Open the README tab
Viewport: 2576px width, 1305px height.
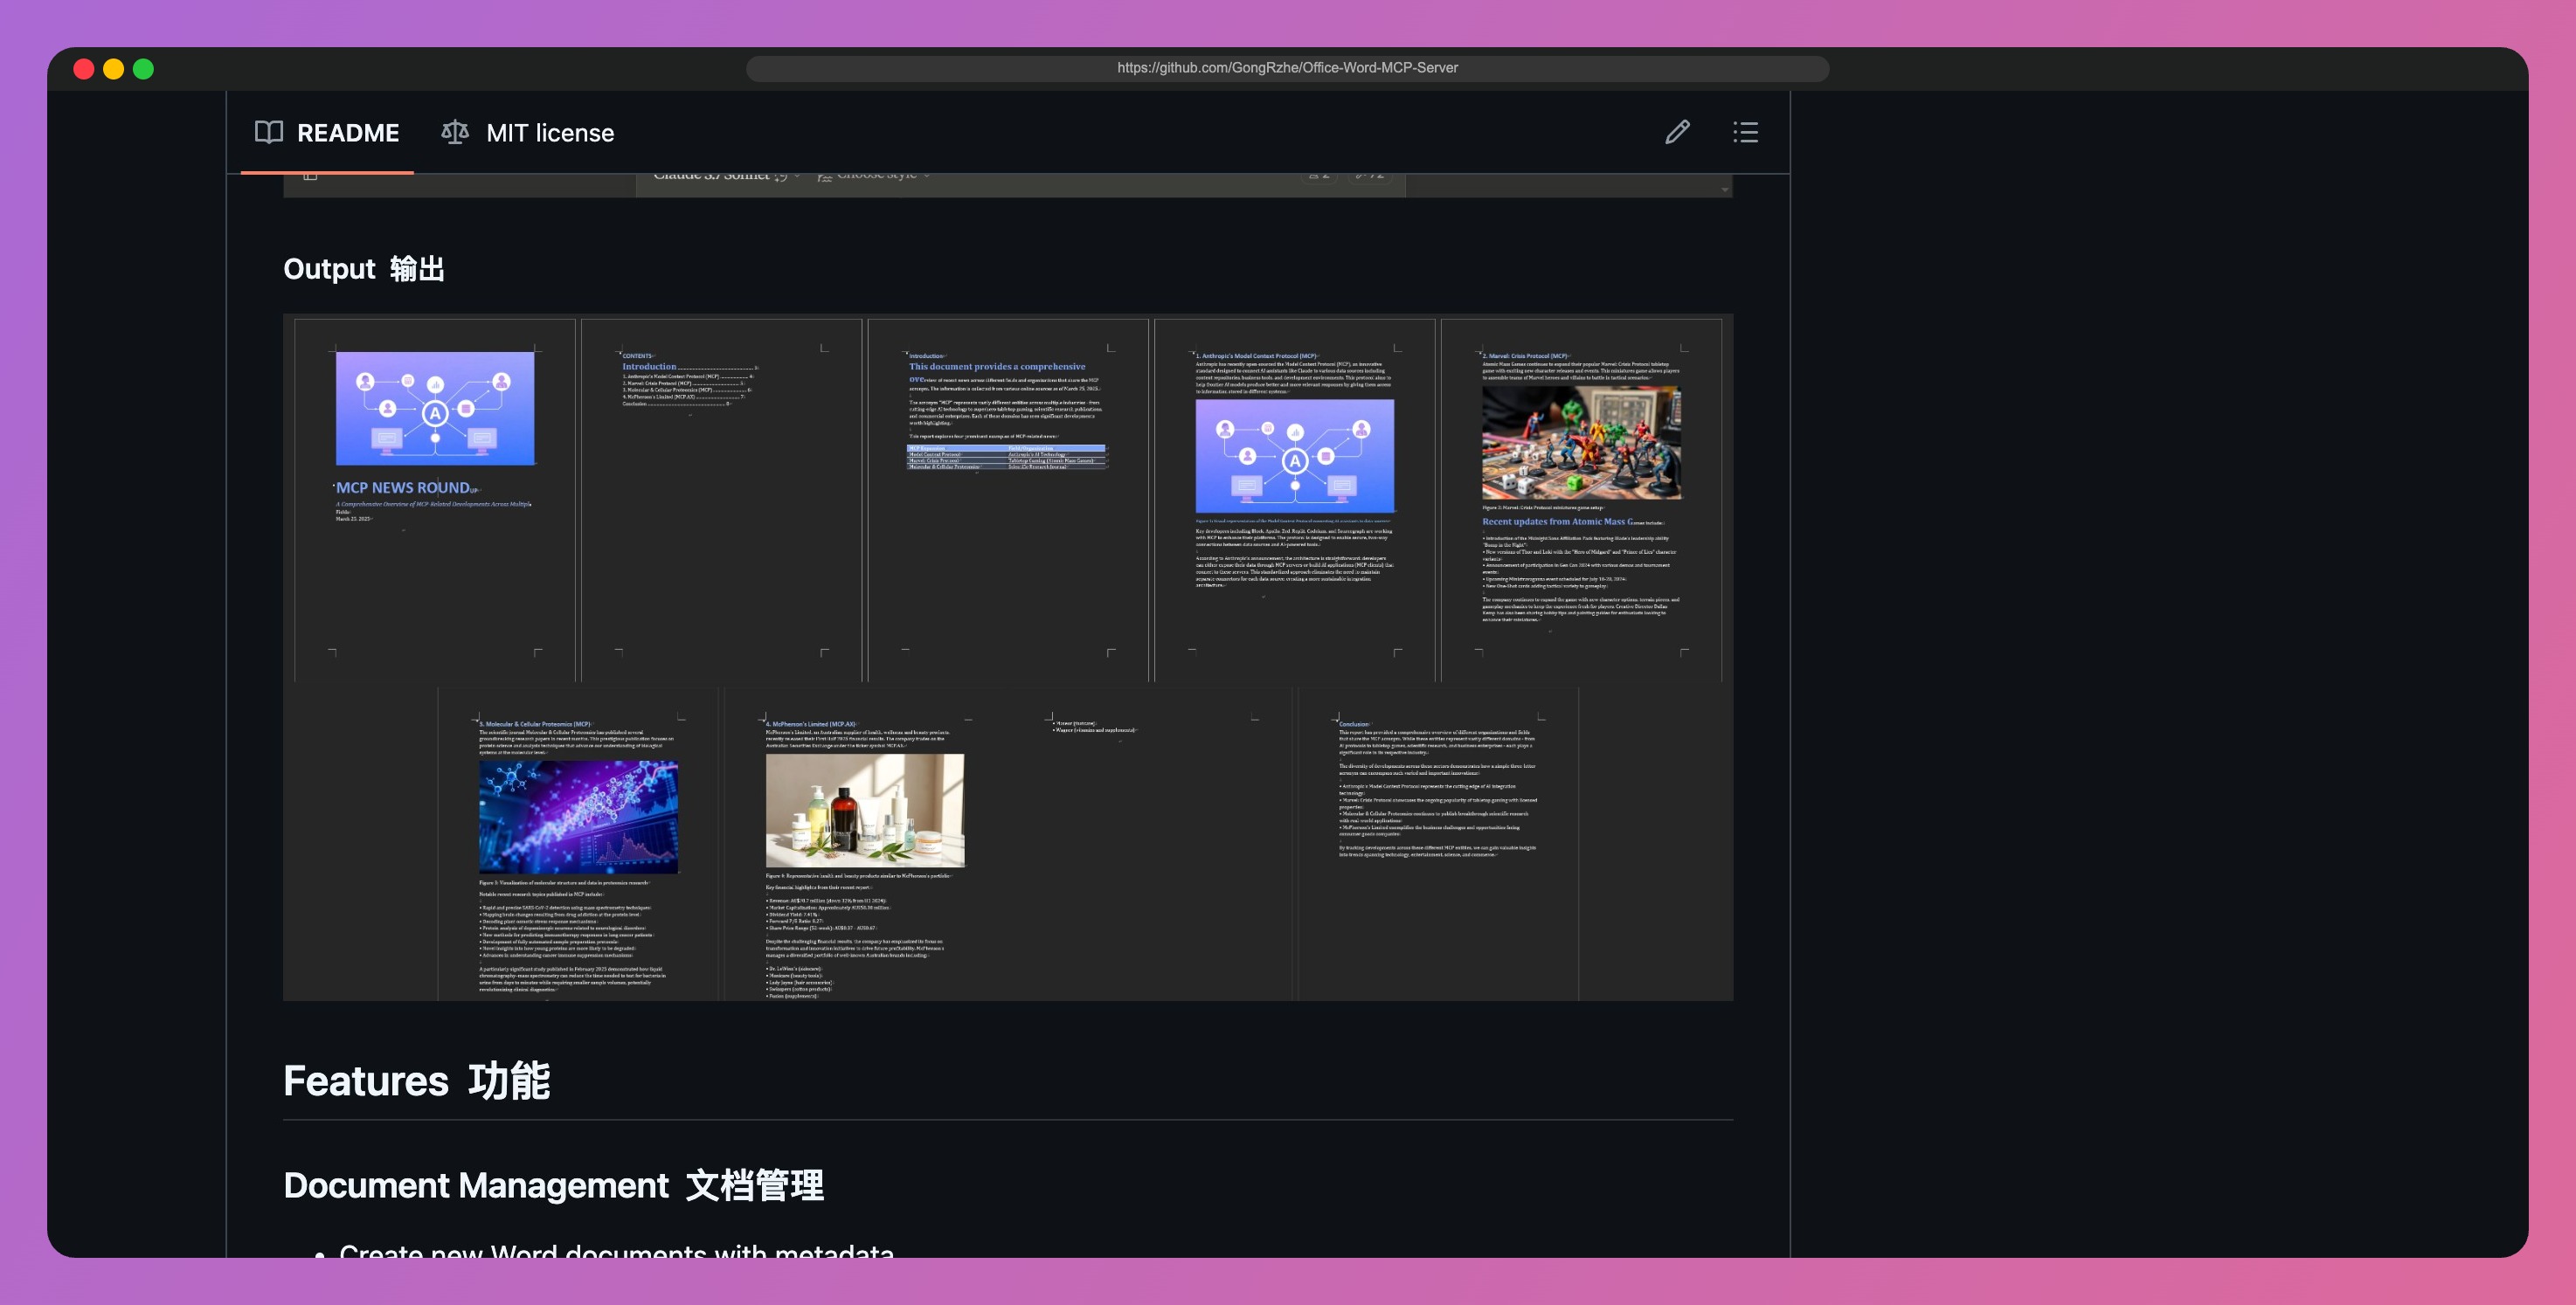pos(327,133)
